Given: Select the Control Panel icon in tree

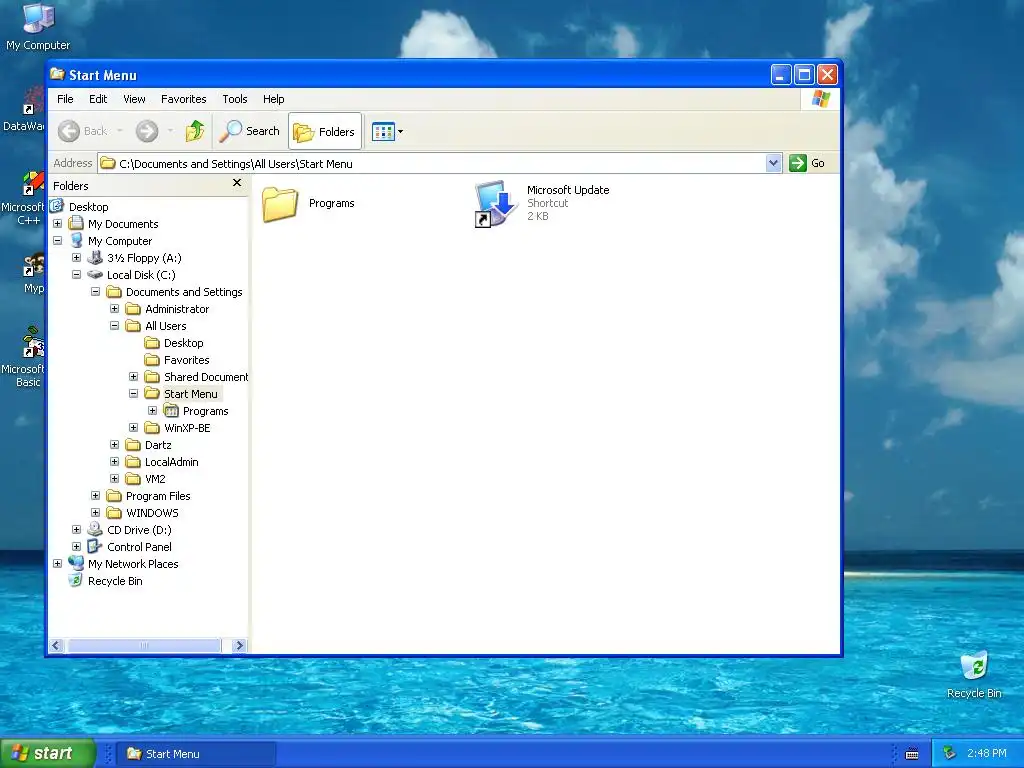Looking at the screenshot, I should click(95, 546).
